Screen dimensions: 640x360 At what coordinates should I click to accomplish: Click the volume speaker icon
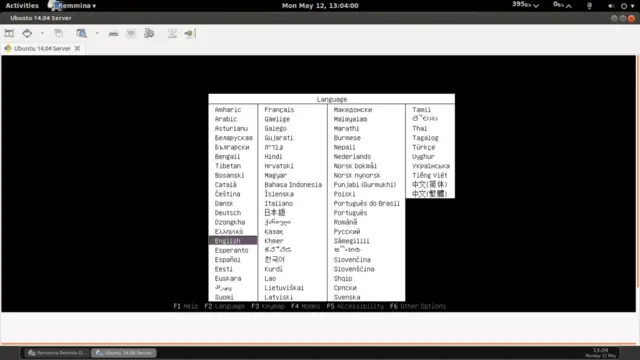[x=611, y=6]
